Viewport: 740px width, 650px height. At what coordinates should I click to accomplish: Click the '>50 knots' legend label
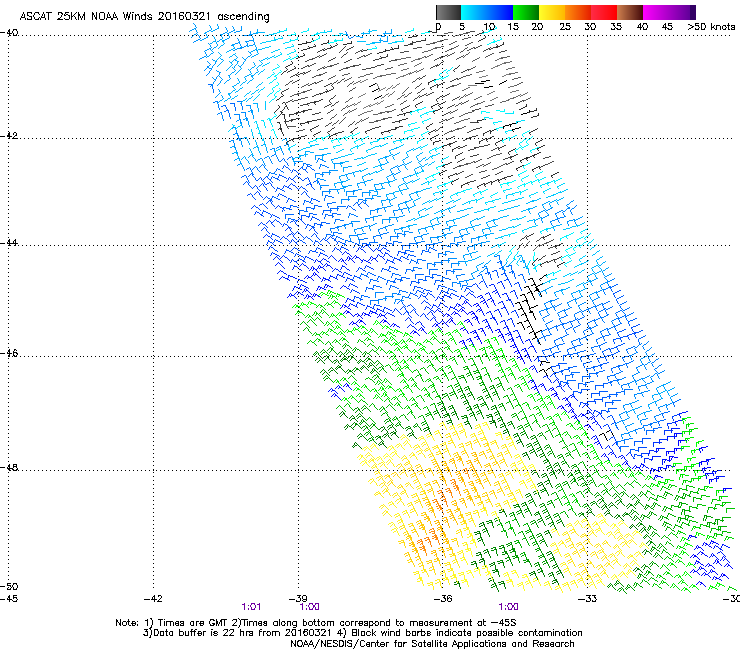(x=711, y=26)
